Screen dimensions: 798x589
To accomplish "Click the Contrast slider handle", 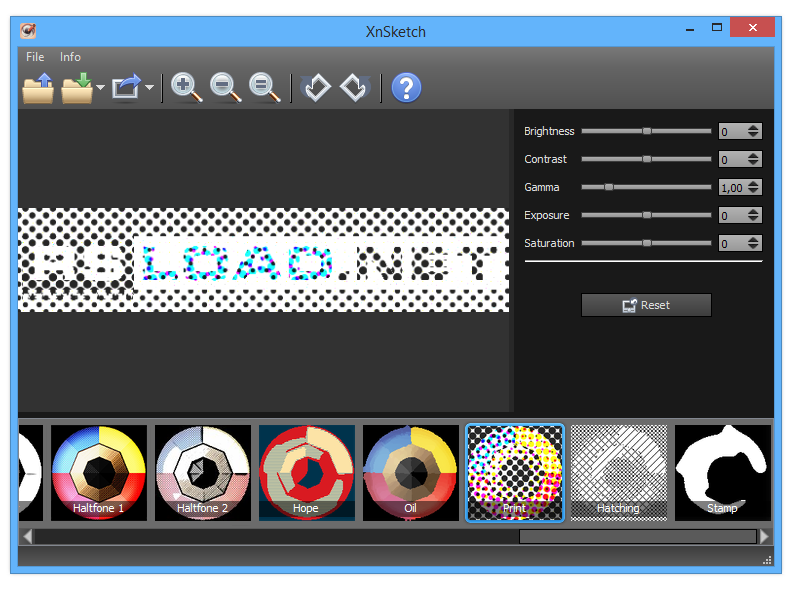I will point(646,159).
